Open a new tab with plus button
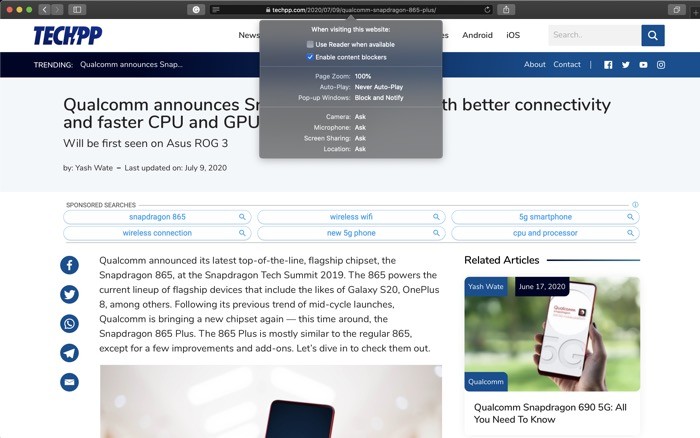700x438 pixels. click(x=695, y=13)
